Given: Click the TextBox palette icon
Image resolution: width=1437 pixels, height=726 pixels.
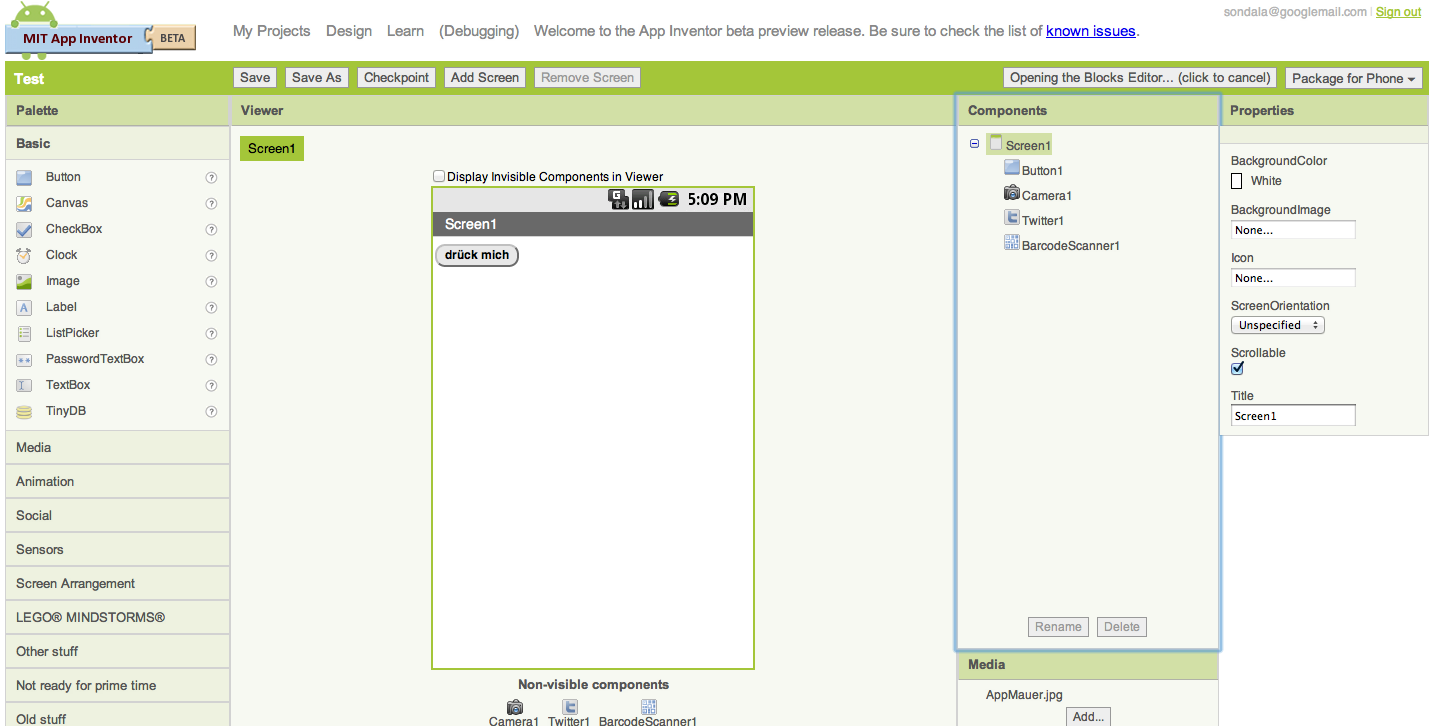Looking at the screenshot, I should (x=24, y=385).
